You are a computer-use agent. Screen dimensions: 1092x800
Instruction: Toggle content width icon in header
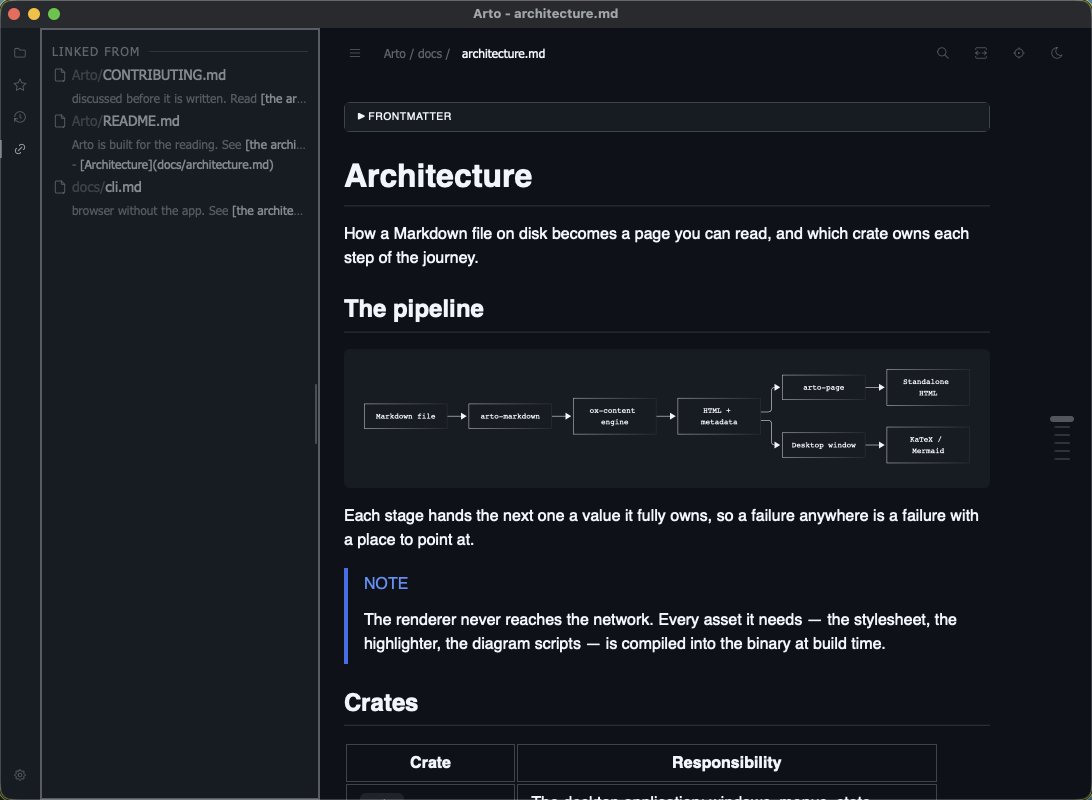(x=981, y=53)
